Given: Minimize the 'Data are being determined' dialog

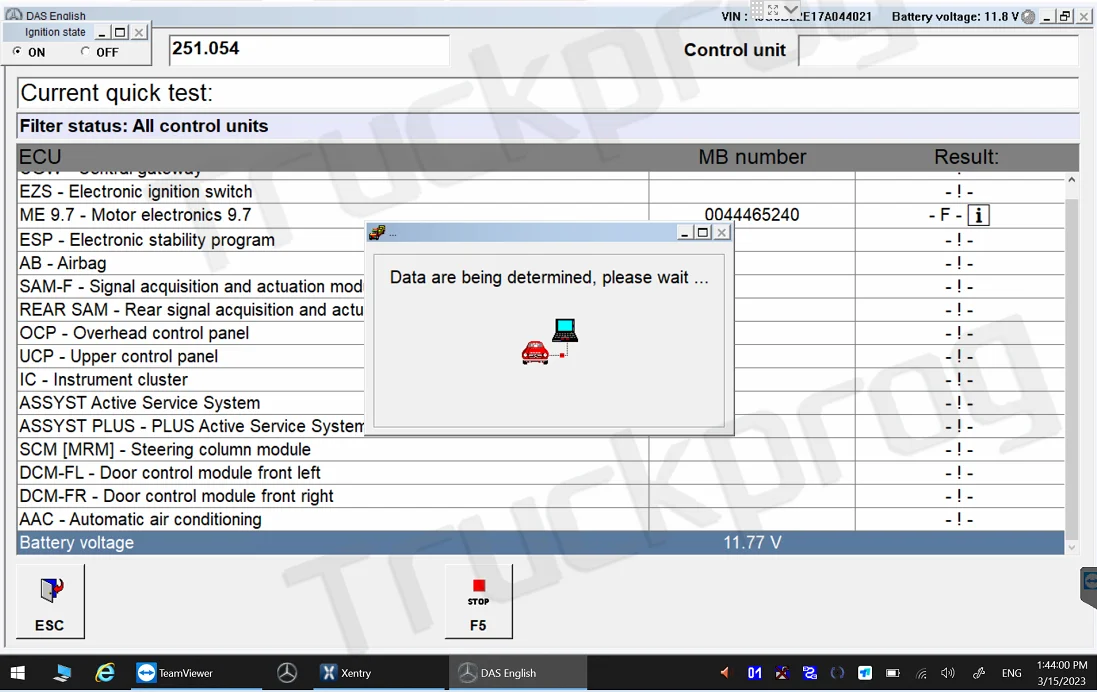Looking at the screenshot, I should (685, 232).
